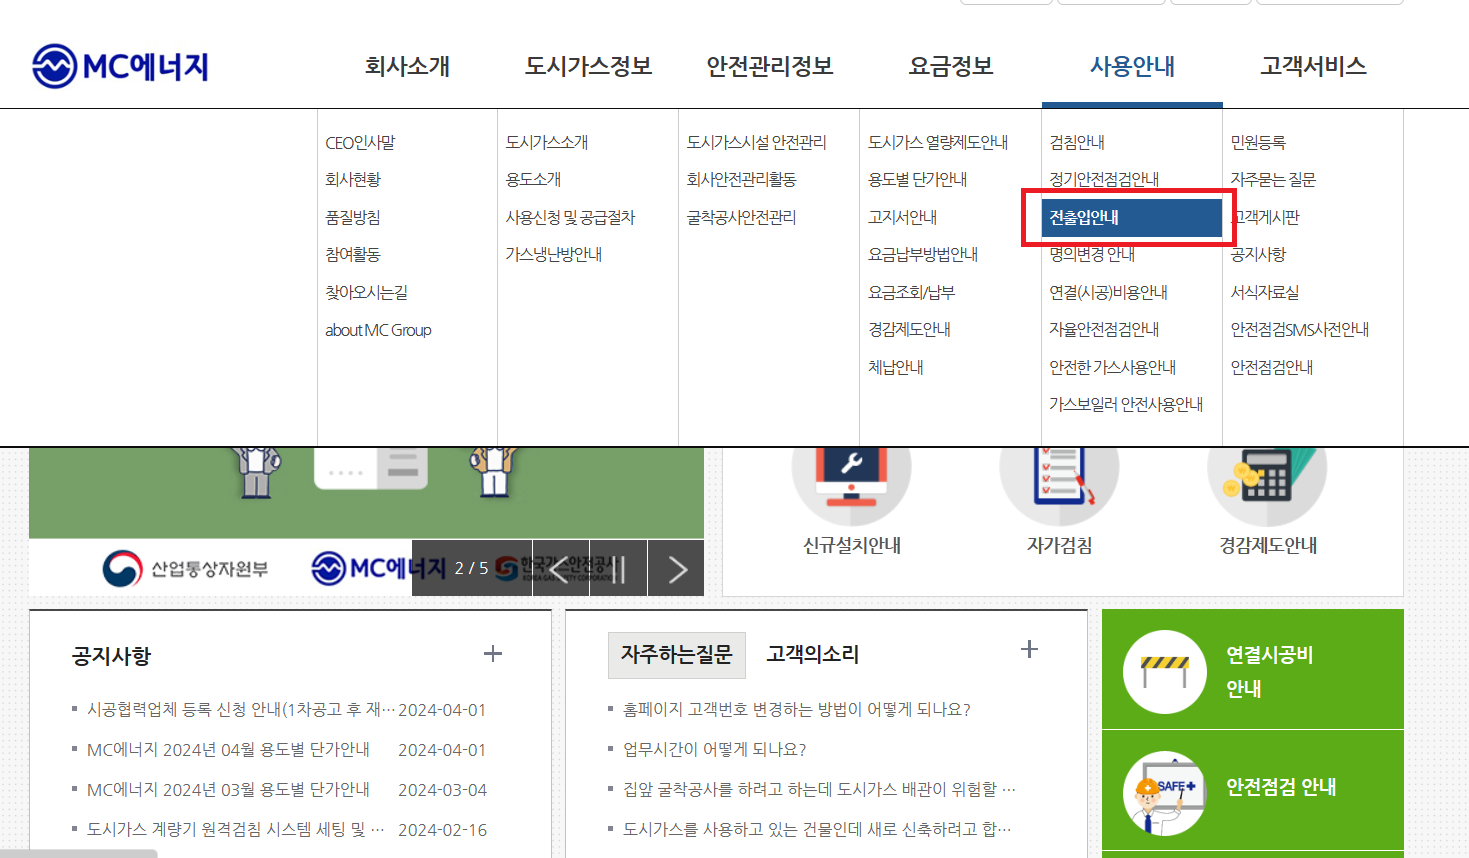The height and width of the screenshot is (858, 1469).
Task: Click the MC에너지 company logo
Action: tap(119, 62)
